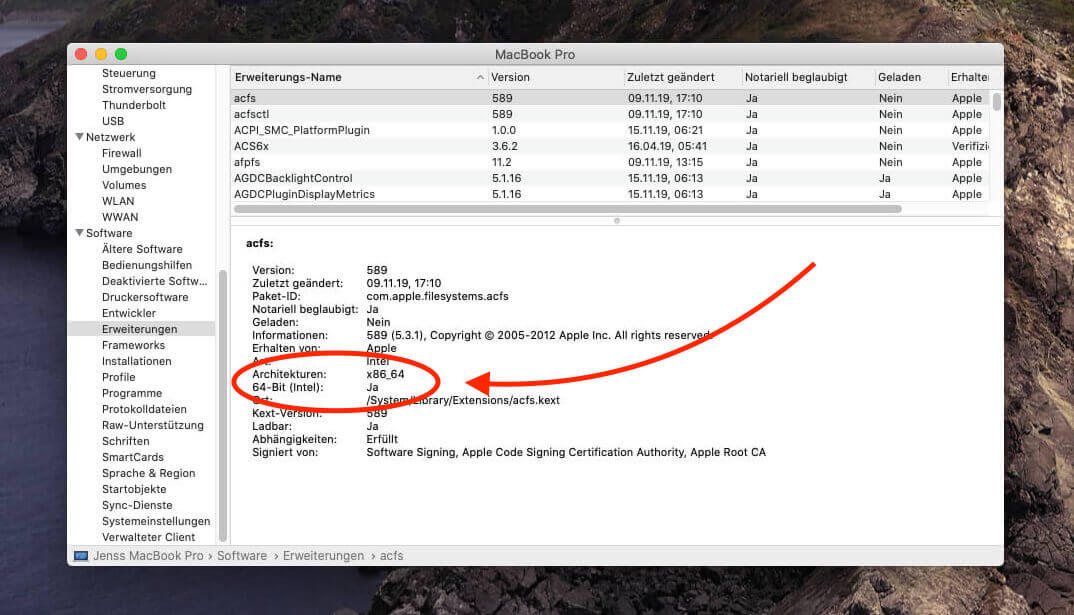Select Systemeinstellungen in the sidebar

pos(156,521)
